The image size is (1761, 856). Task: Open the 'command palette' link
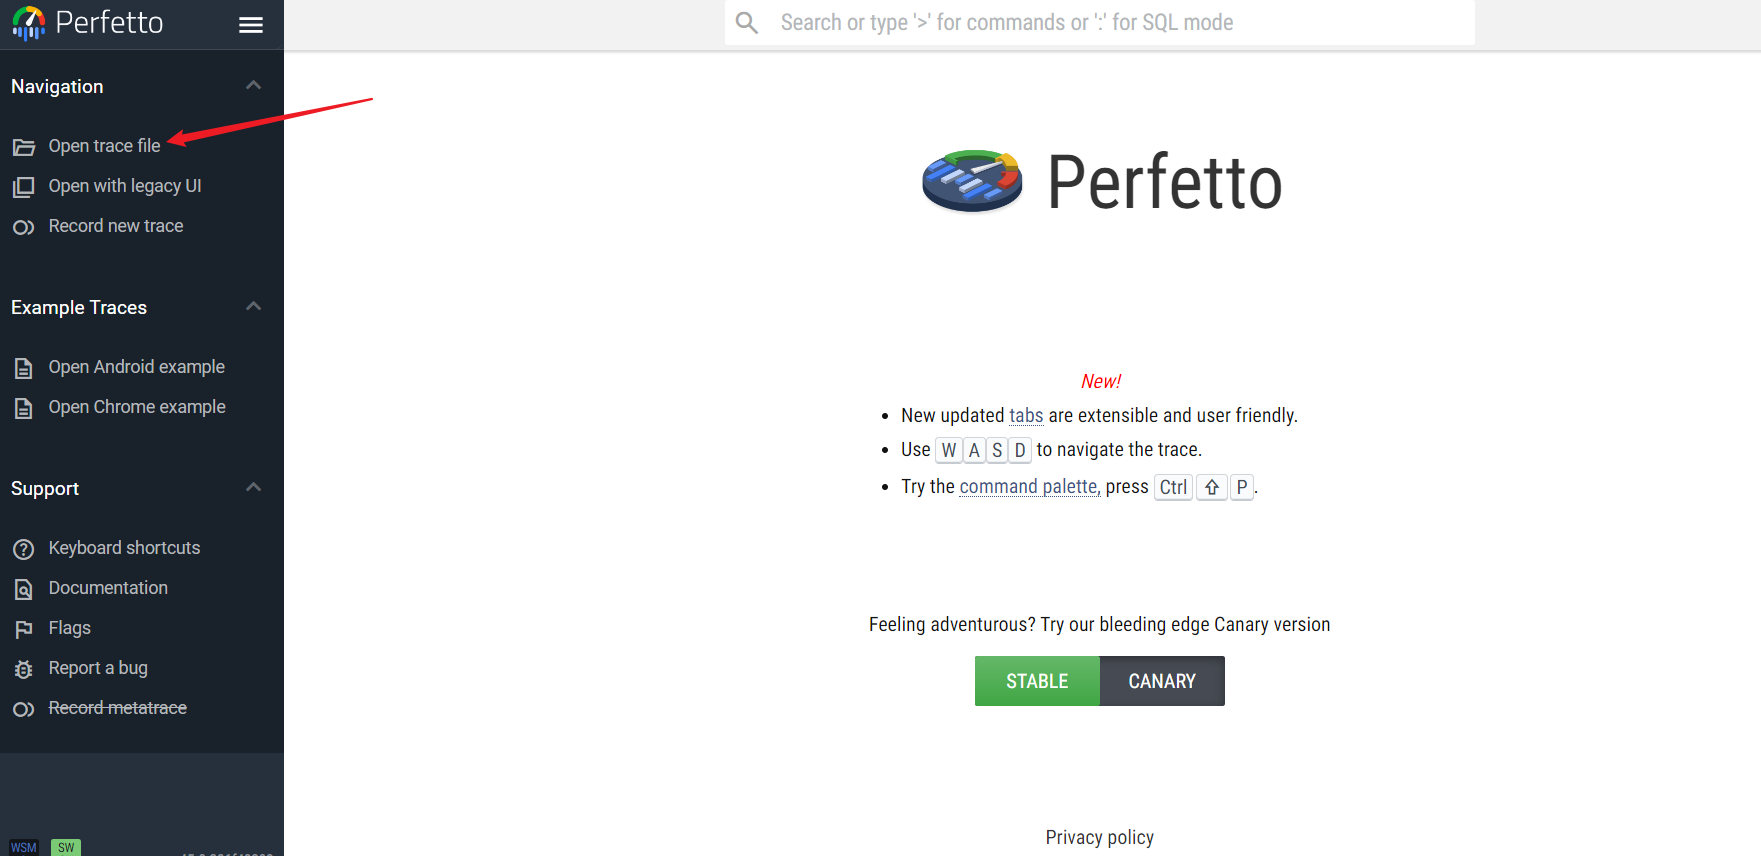[1029, 487]
